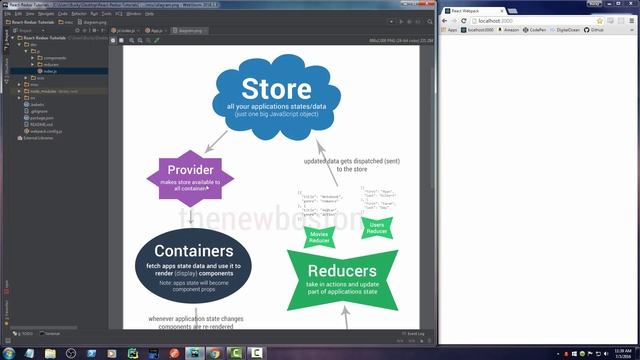Open the File menu
Screen dimensions: 640x360
[7, 14]
